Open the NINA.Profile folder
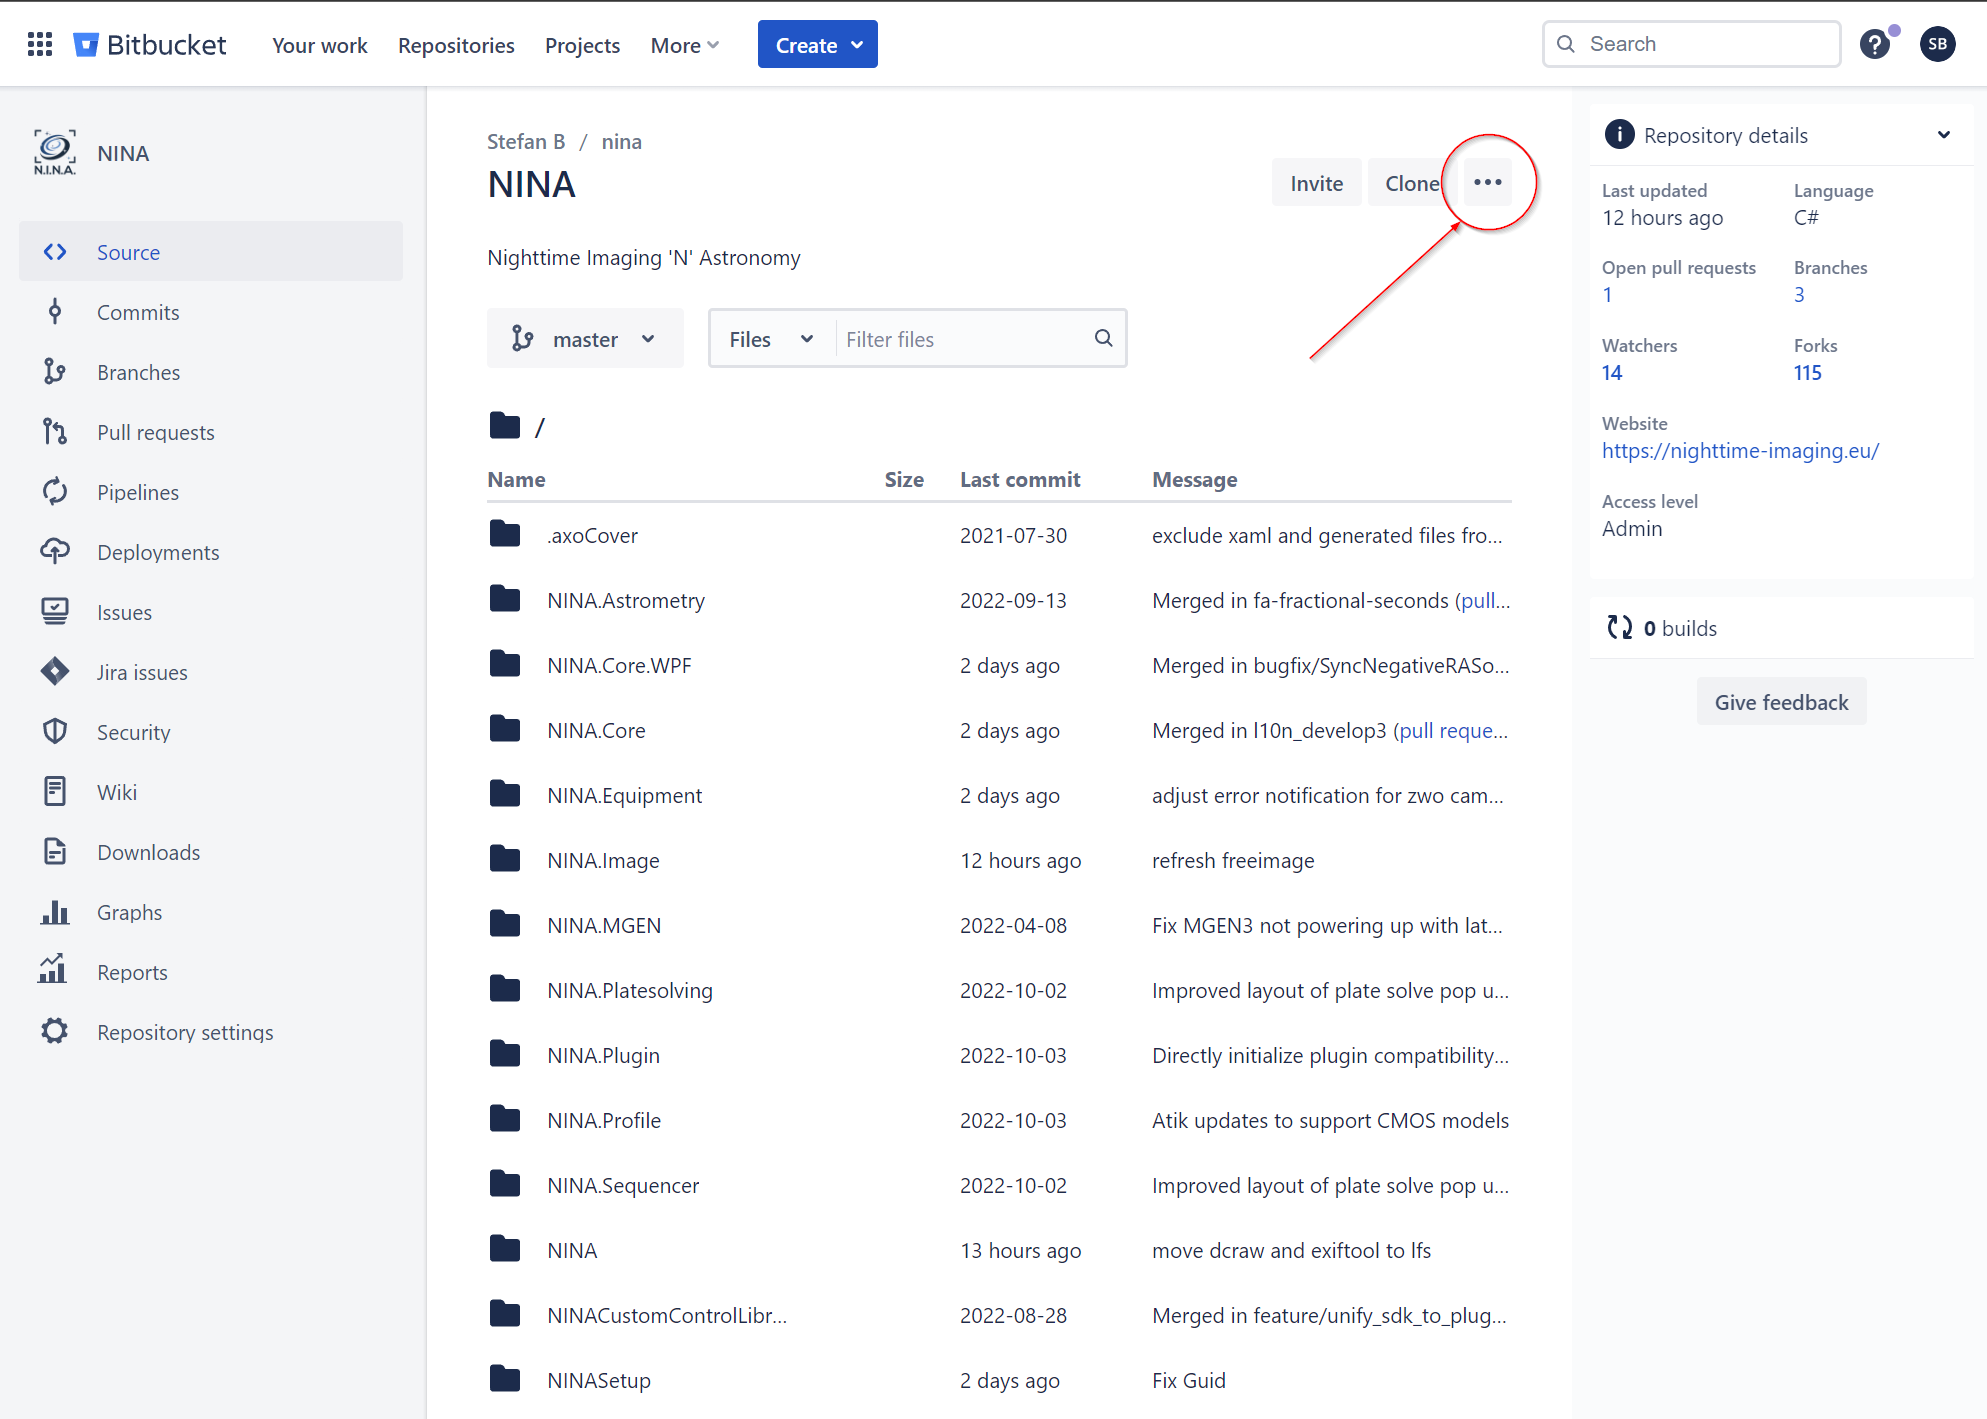This screenshot has height=1419, width=1987. (x=604, y=1120)
